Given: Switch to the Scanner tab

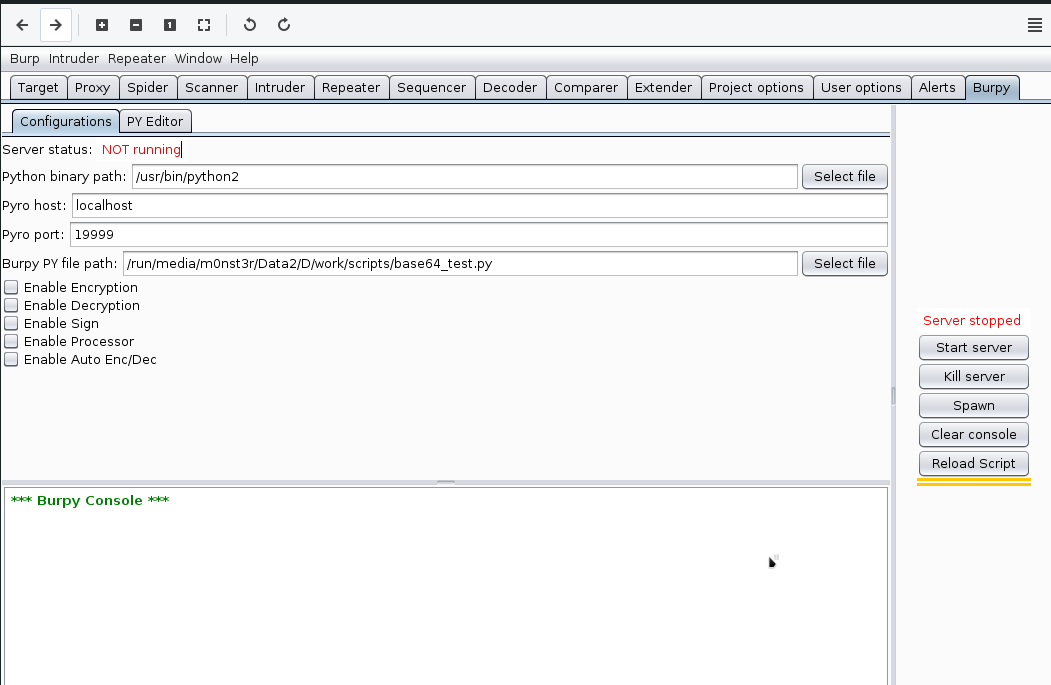Looking at the screenshot, I should pyautogui.click(x=211, y=88).
